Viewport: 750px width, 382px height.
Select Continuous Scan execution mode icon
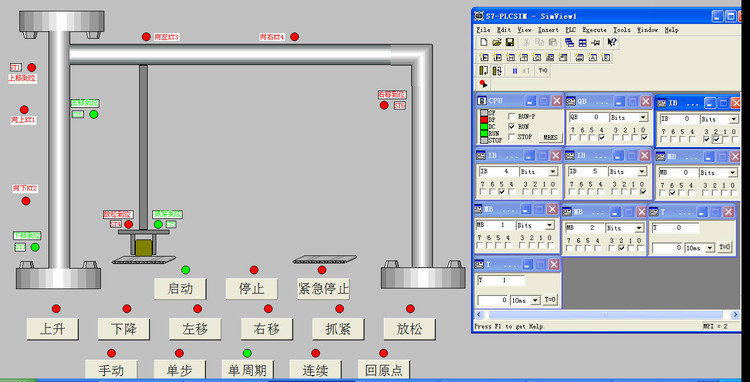tap(497, 71)
